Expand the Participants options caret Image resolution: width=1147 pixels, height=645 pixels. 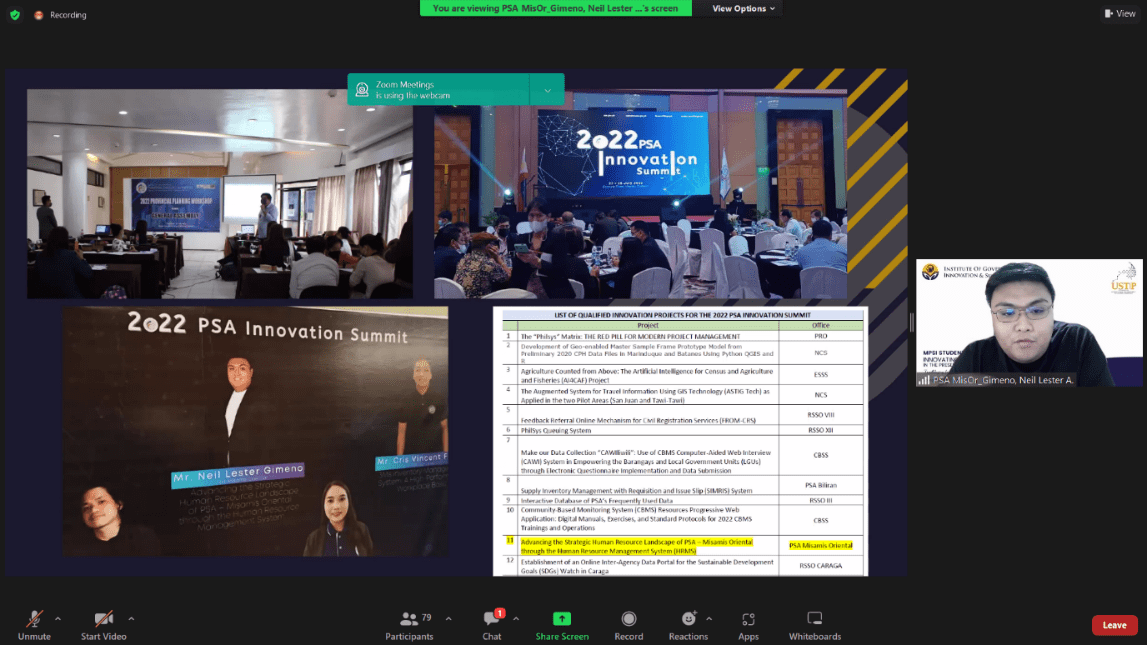pos(448,619)
